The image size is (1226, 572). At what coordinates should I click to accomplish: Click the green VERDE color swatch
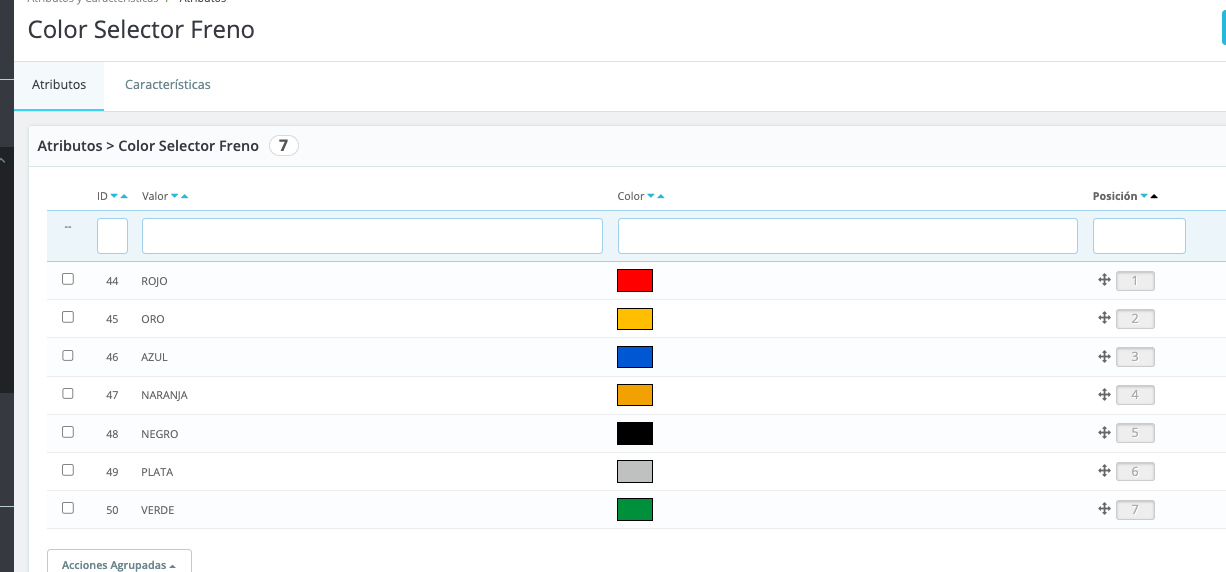(x=635, y=510)
